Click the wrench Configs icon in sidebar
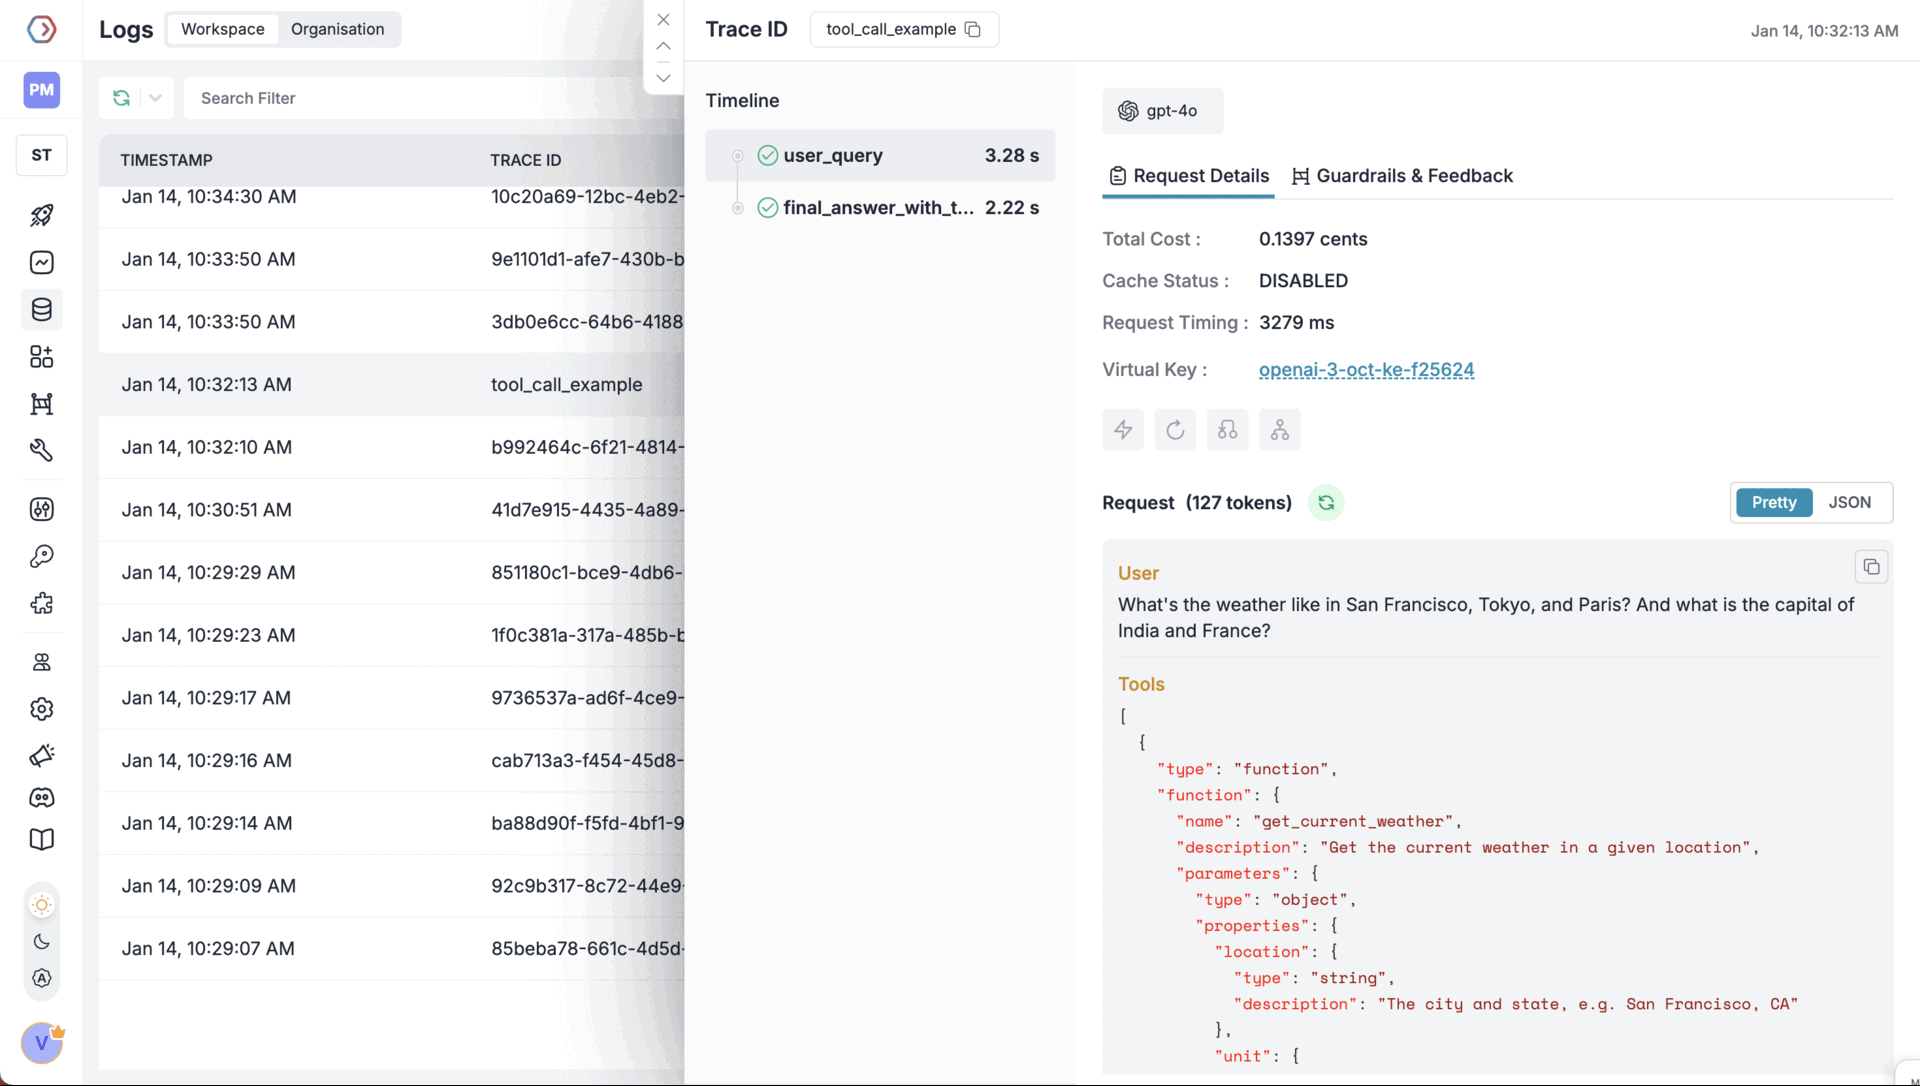This screenshot has height=1086, width=1920. tap(41, 450)
